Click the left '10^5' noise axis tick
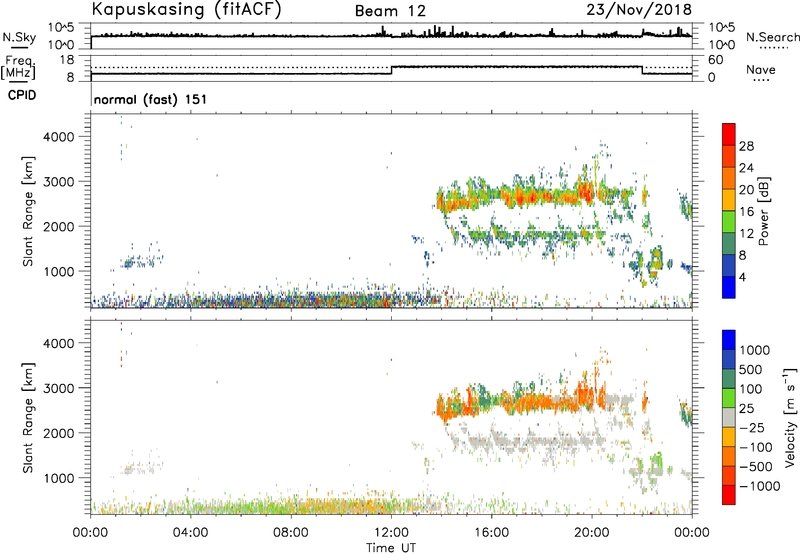This screenshot has width=800, height=554. (x=62, y=28)
